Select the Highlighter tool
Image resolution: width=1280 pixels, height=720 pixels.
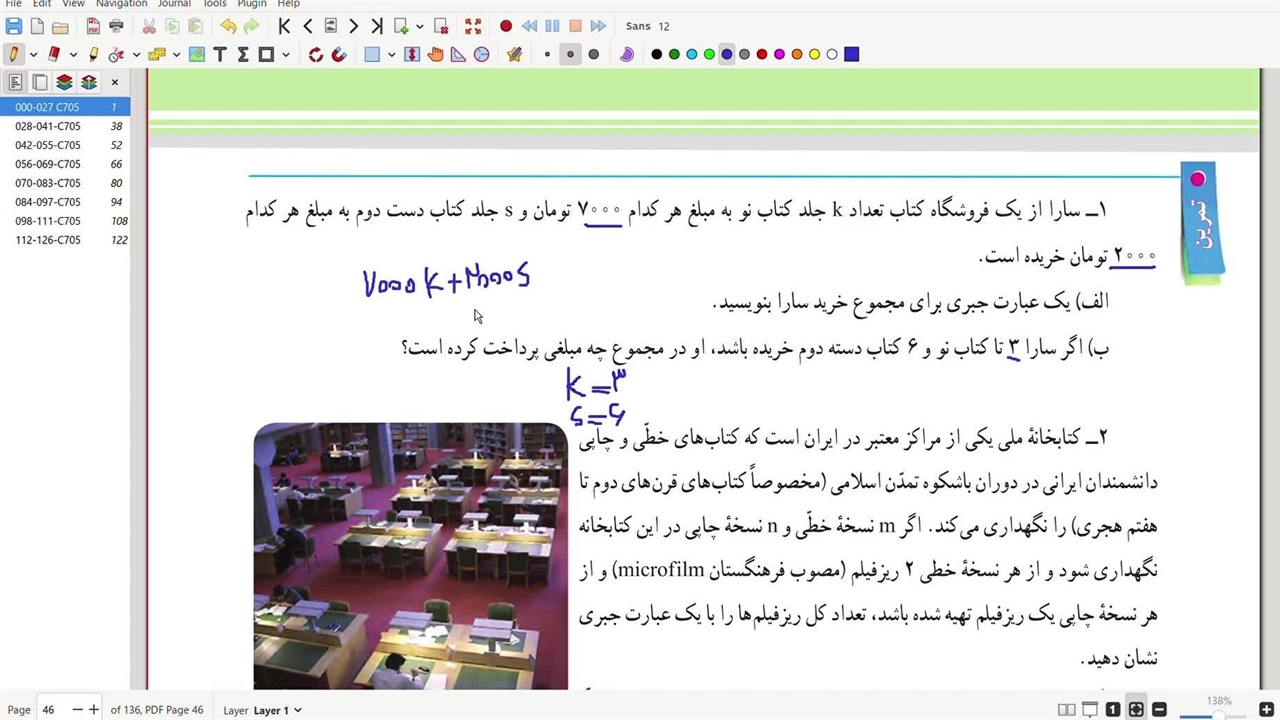pyautogui.click(x=93, y=55)
